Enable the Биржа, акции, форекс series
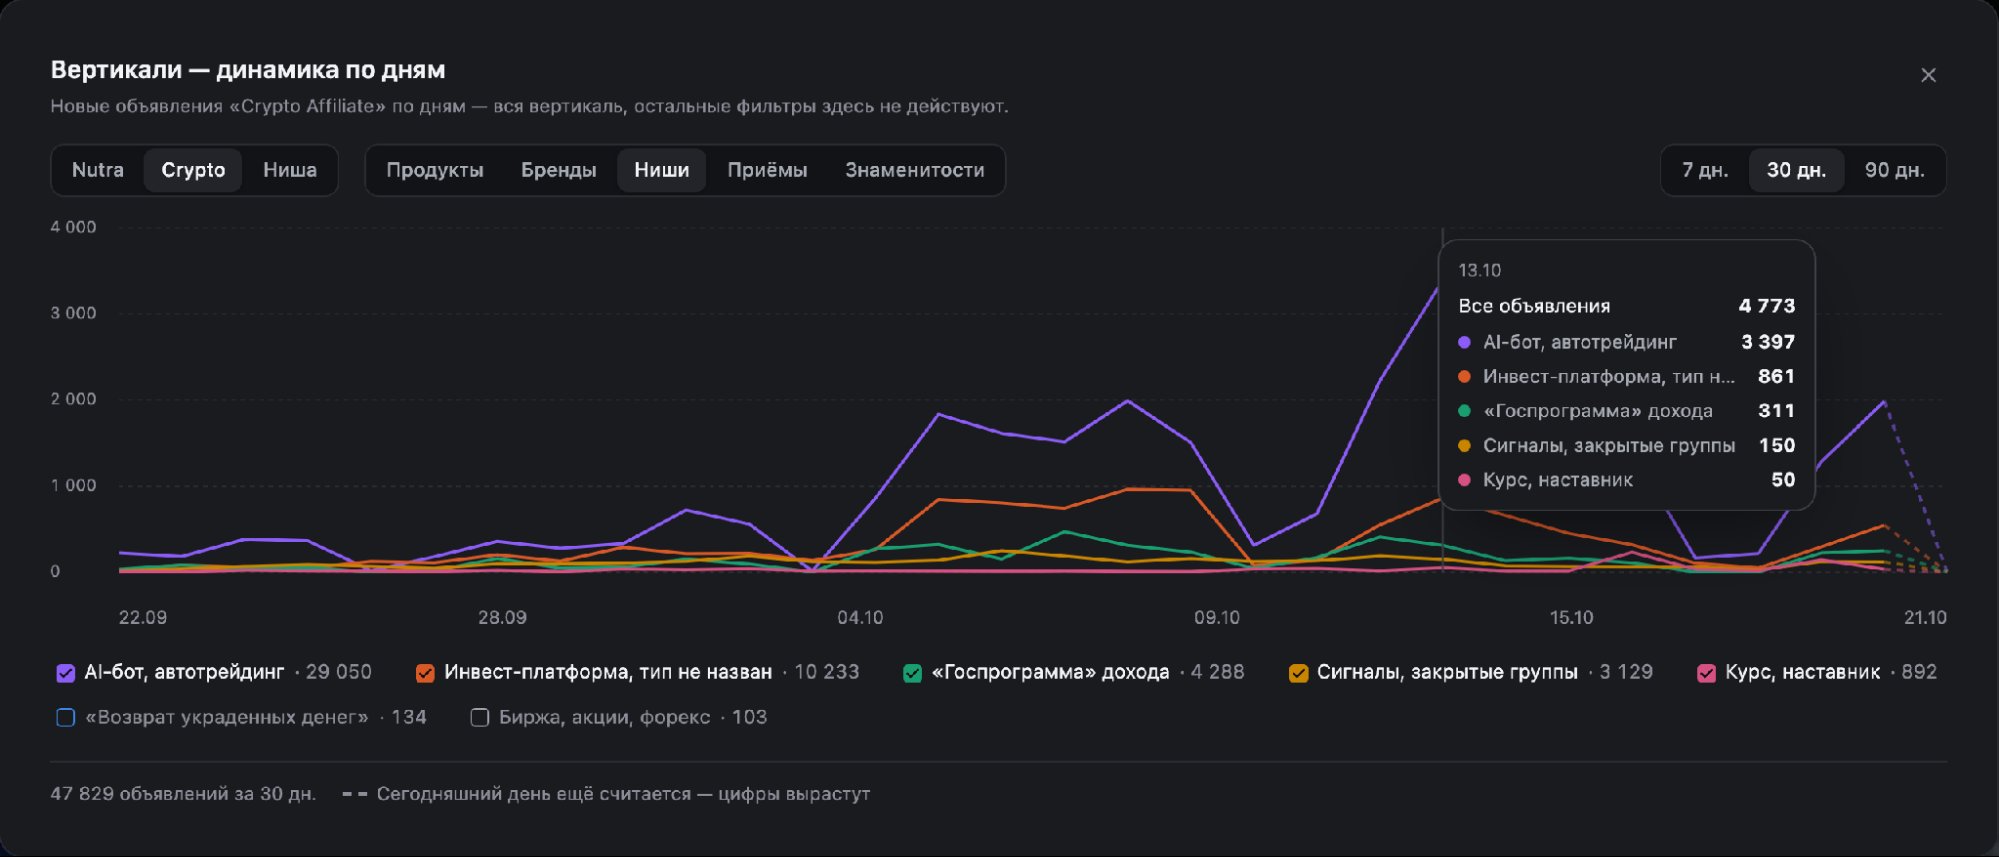Viewport: 1999px width, 857px height. pos(480,718)
